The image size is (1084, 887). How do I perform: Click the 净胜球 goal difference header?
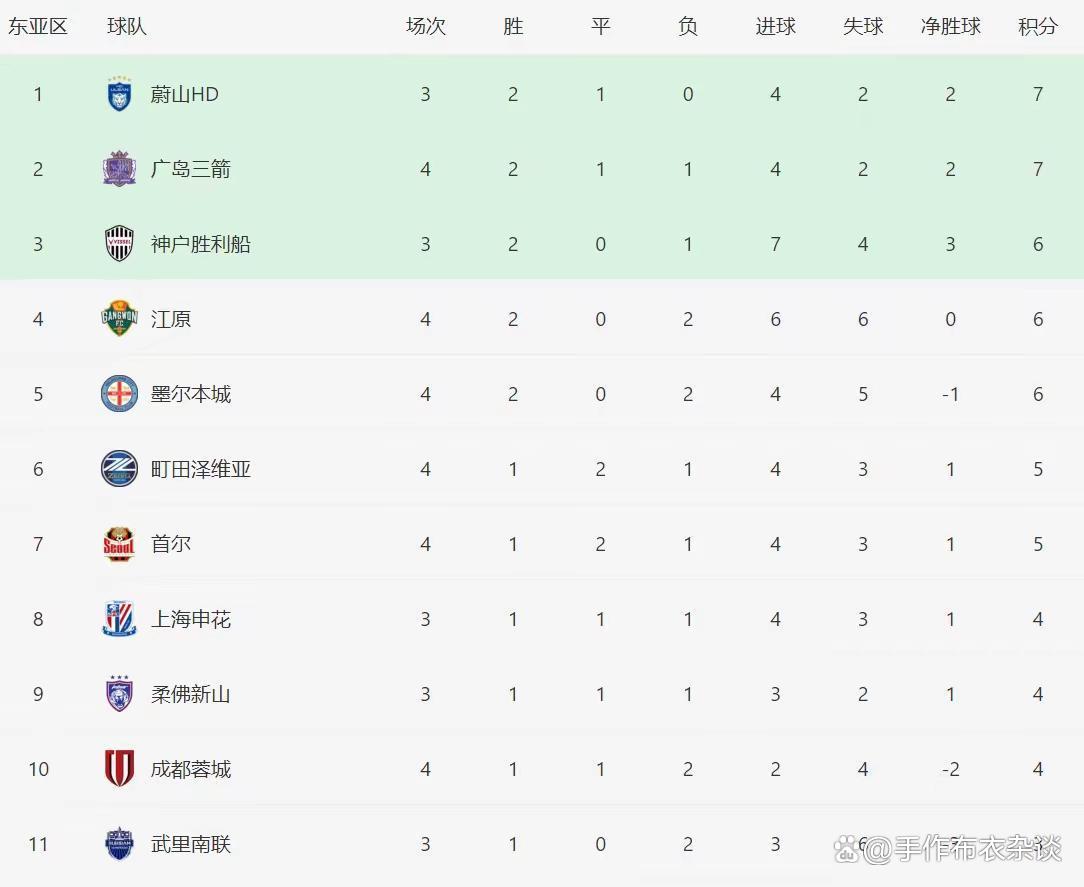[950, 27]
